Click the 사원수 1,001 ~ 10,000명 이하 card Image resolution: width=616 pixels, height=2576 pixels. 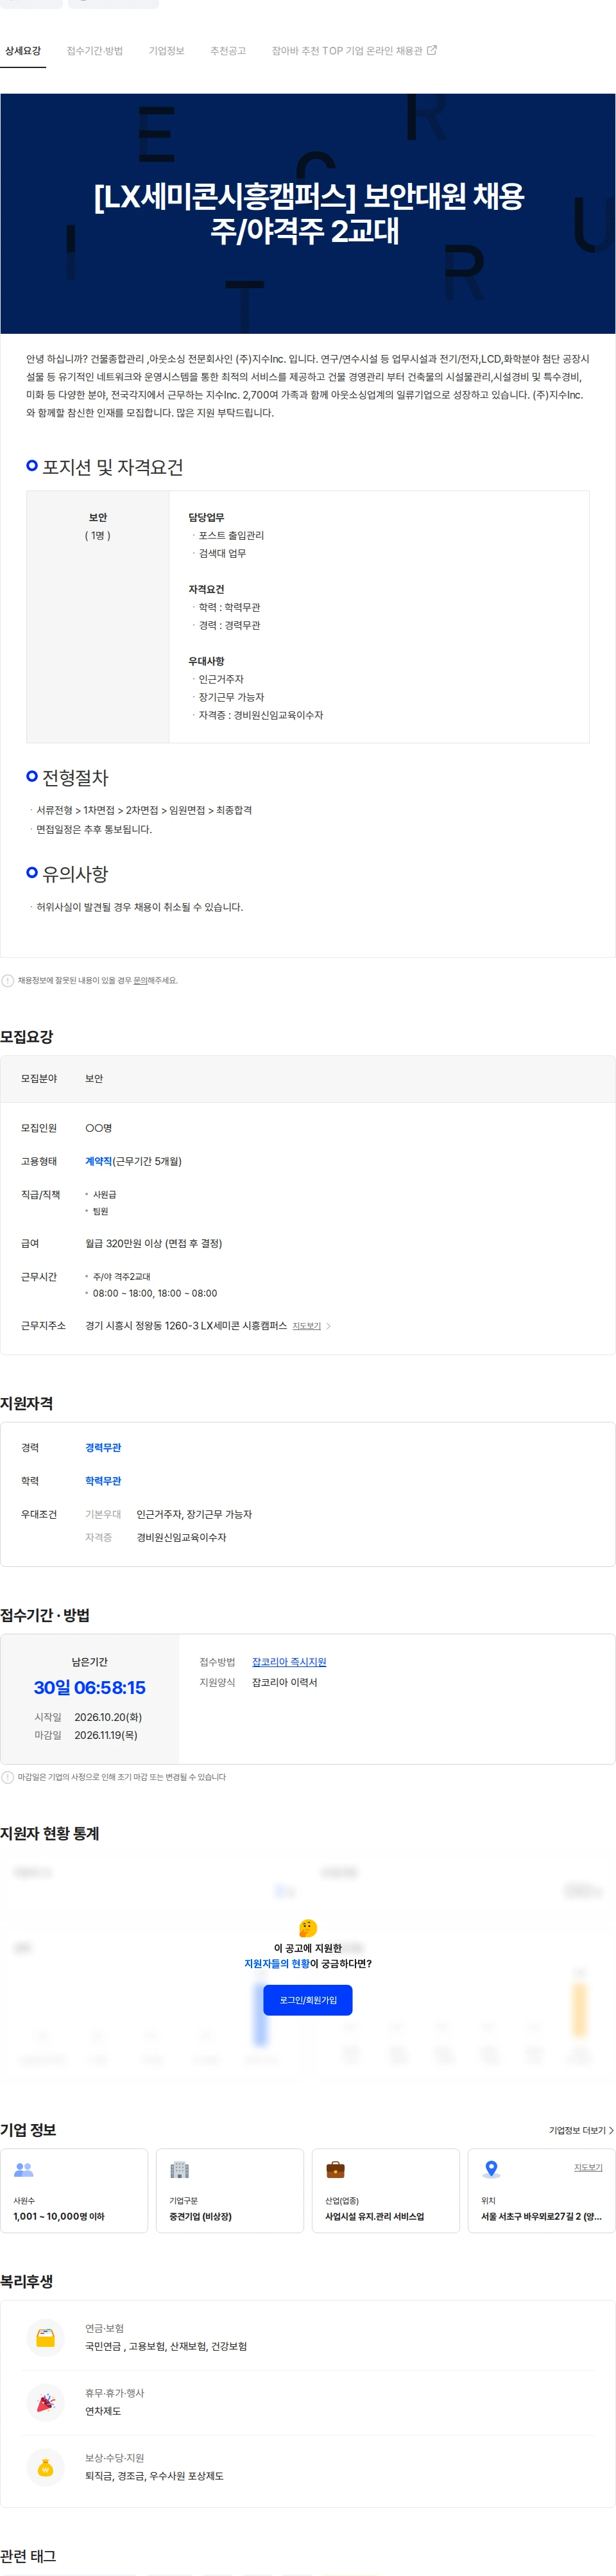(x=74, y=2190)
